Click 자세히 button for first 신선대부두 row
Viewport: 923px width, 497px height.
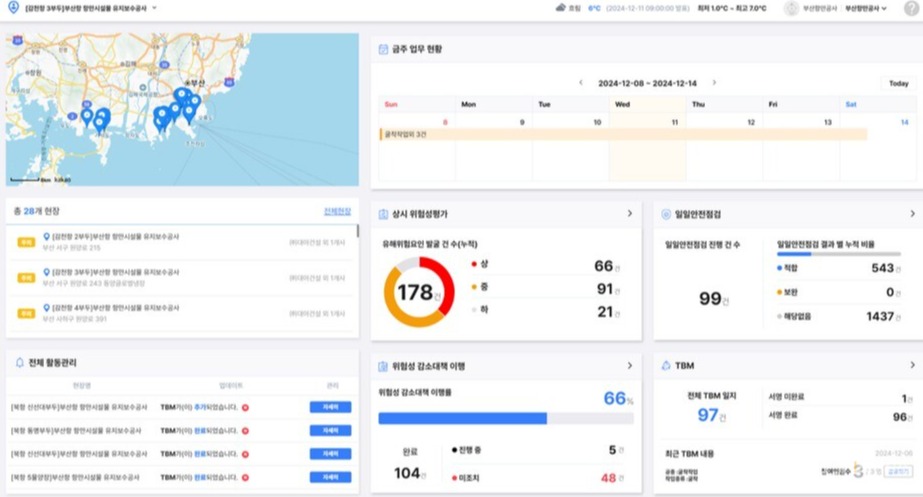click(330, 407)
